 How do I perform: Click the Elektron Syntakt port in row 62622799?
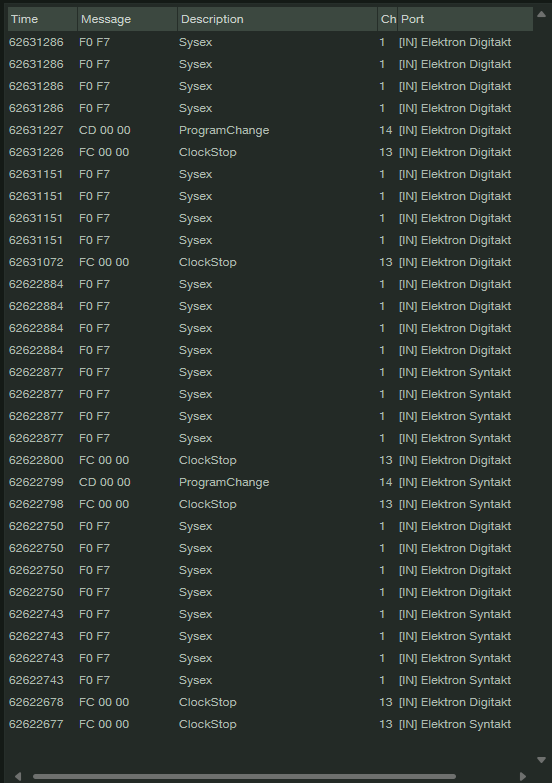point(455,482)
